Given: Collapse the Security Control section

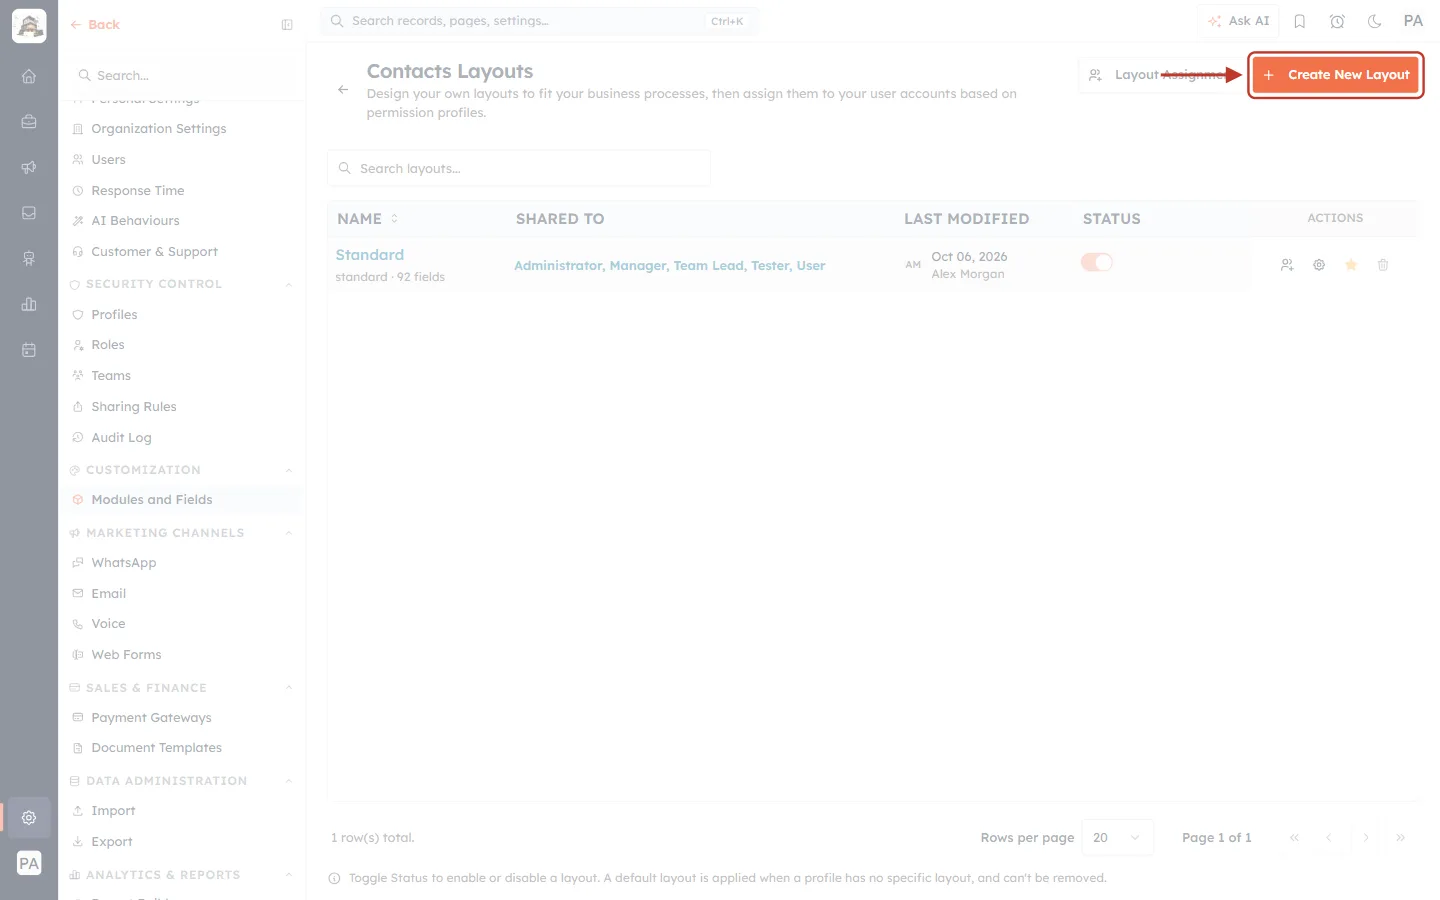Looking at the screenshot, I should (x=289, y=285).
